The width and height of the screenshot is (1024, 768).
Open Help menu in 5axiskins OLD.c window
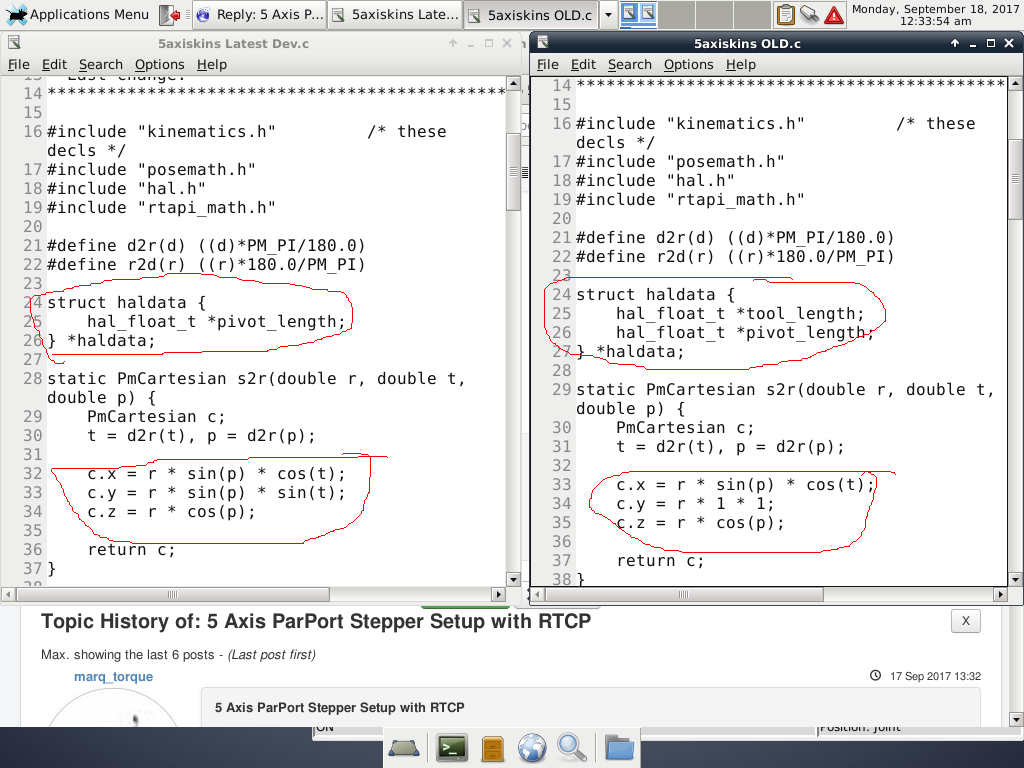pos(741,65)
